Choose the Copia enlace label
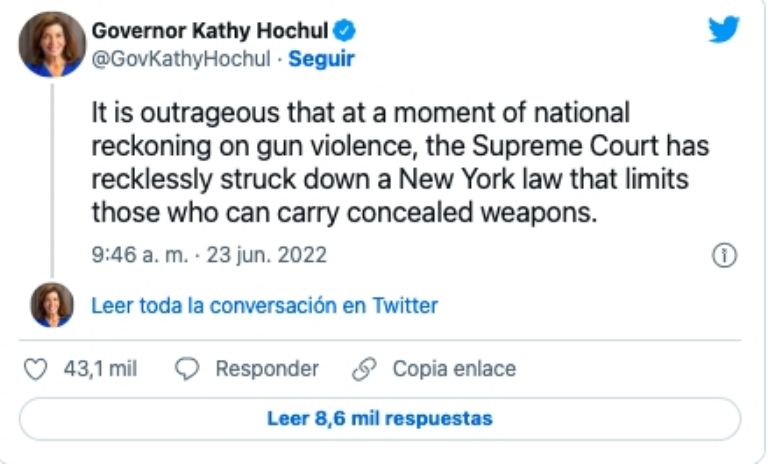 454,369
